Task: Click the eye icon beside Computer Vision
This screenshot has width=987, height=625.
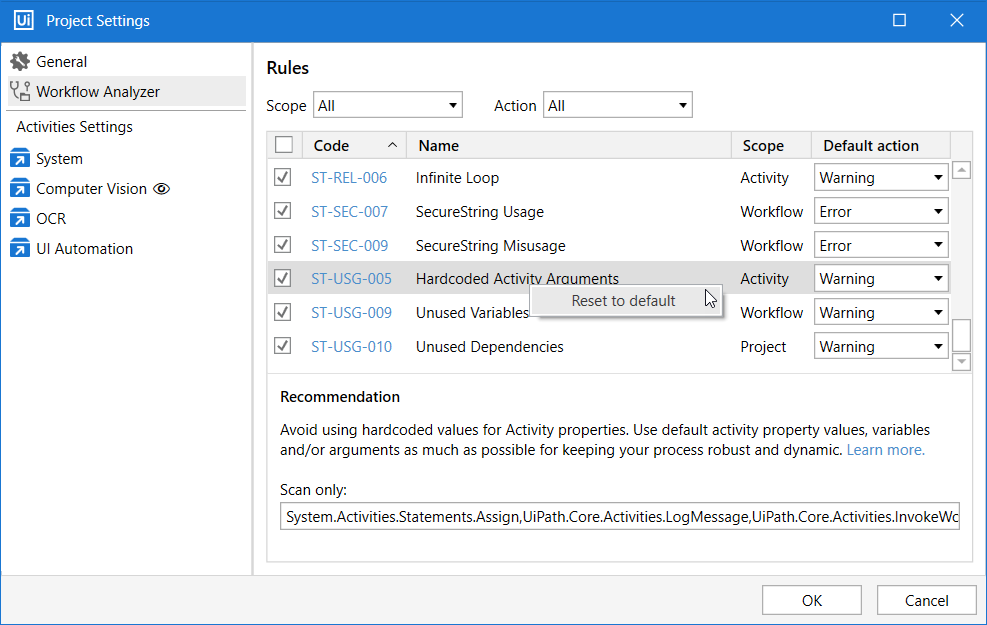Action: pyautogui.click(x=161, y=189)
